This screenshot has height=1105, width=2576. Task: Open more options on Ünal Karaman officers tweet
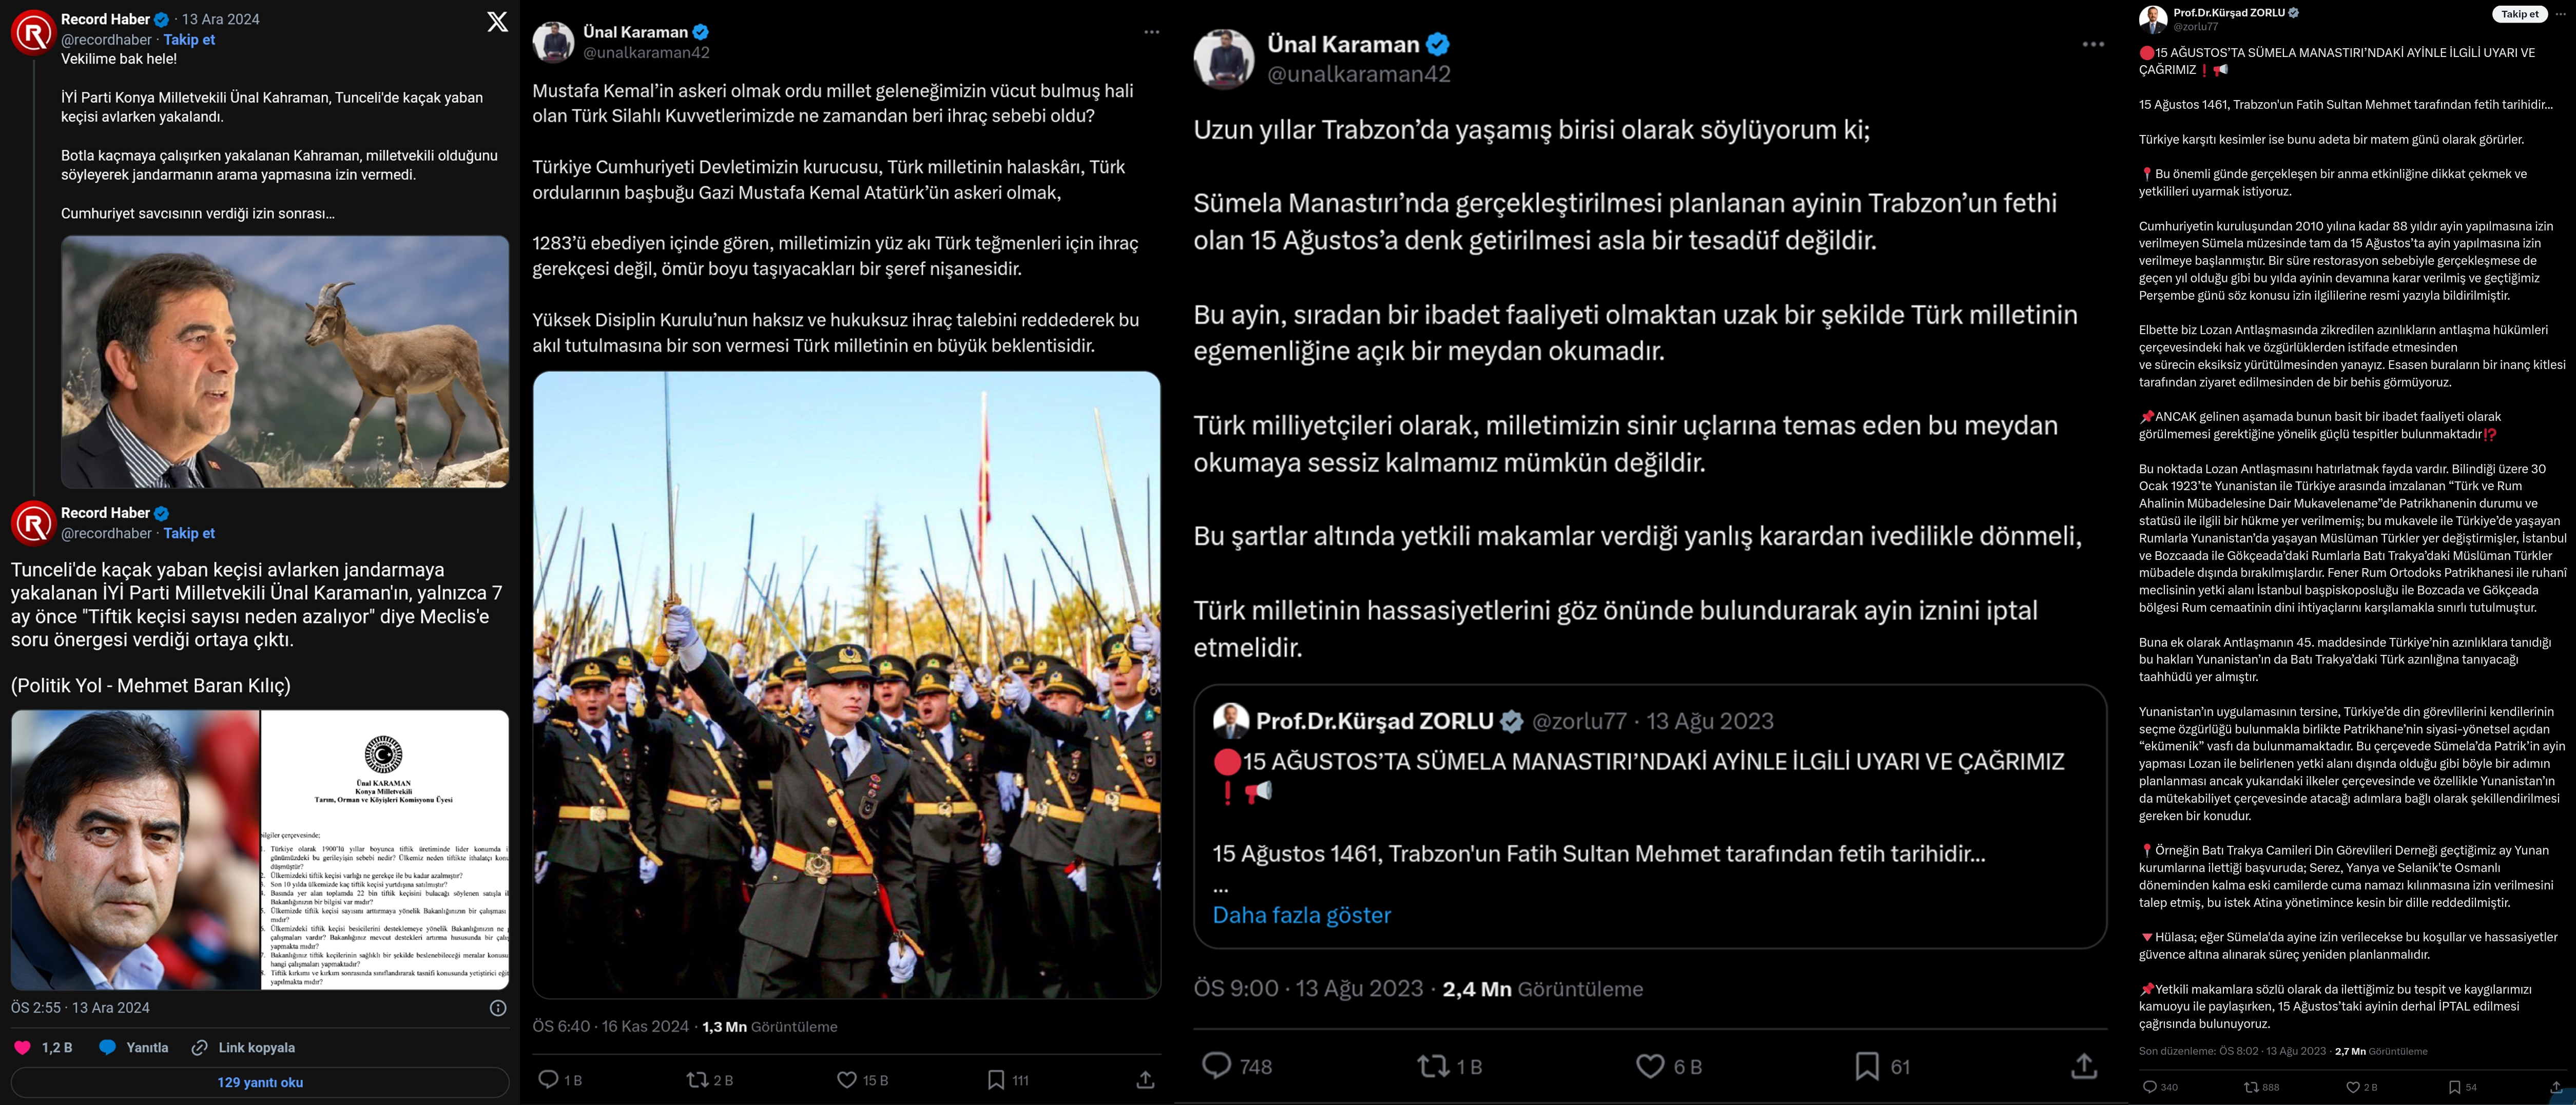[x=1151, y=32]
